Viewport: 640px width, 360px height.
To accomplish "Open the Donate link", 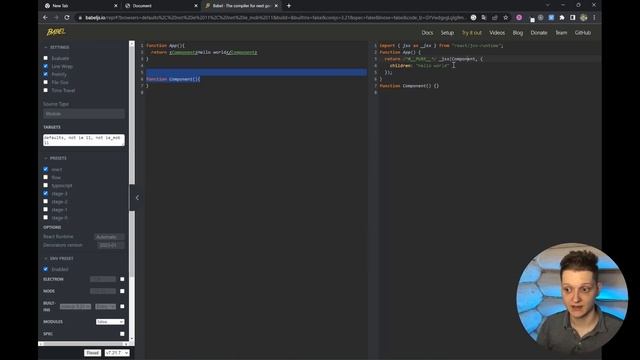I will tap(539, 33).
